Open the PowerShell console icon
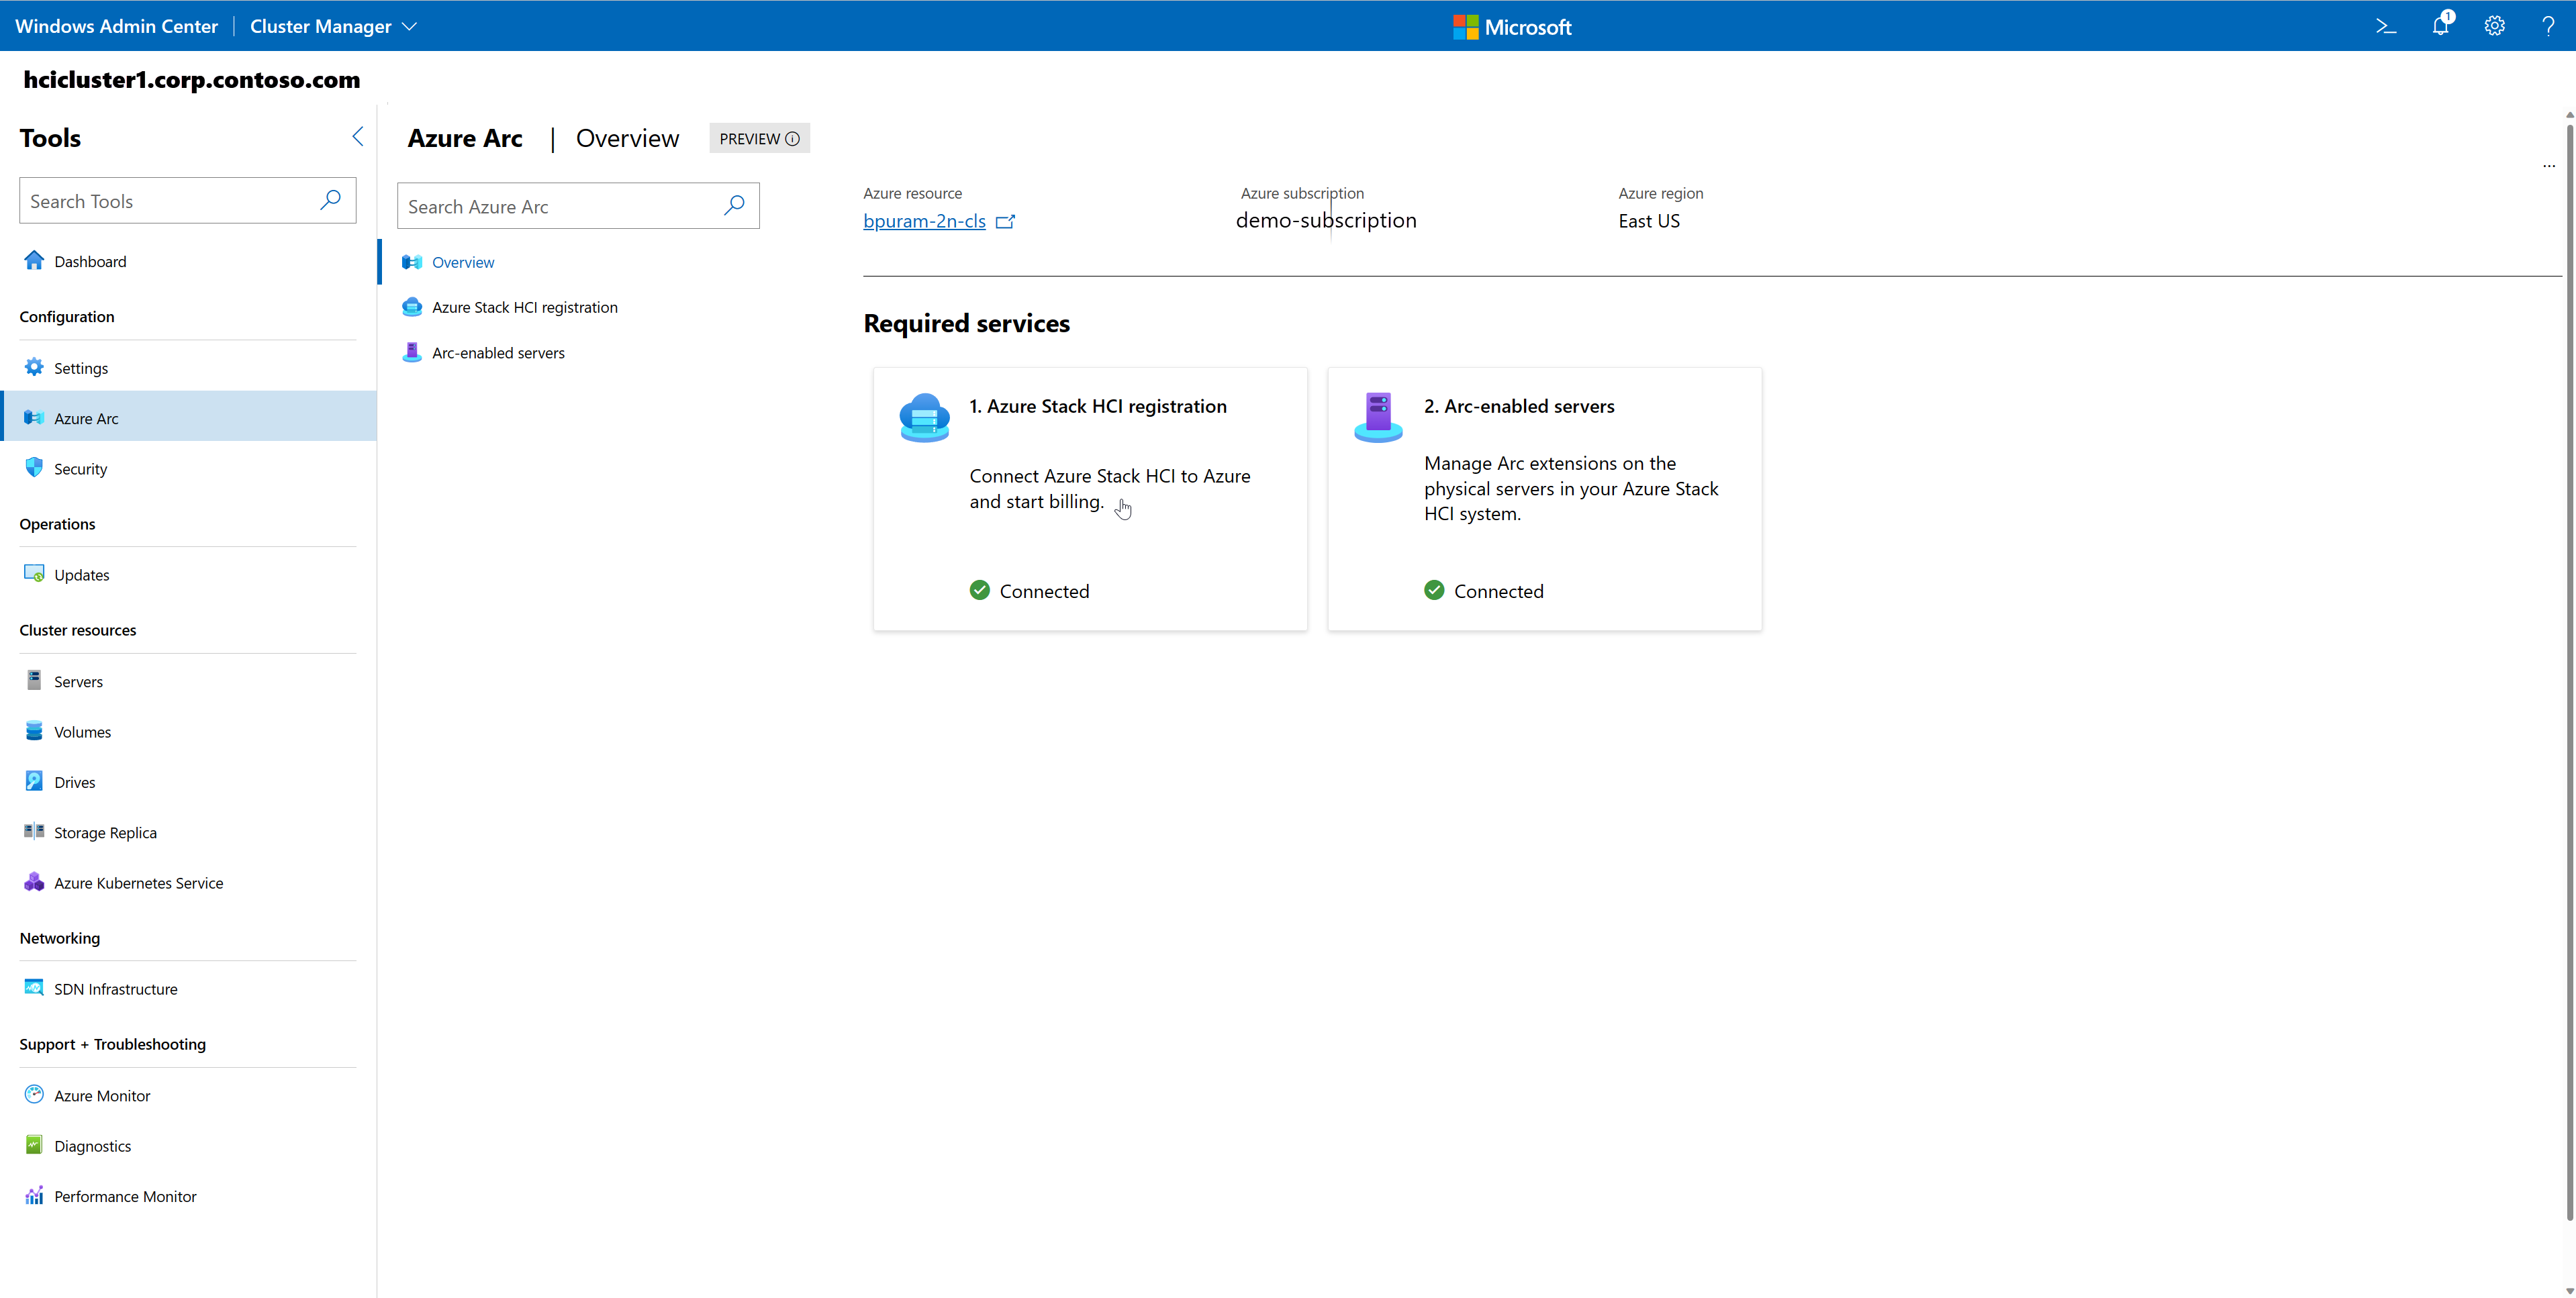Screen dimensions: 2576x1298 pos(2385,25)
